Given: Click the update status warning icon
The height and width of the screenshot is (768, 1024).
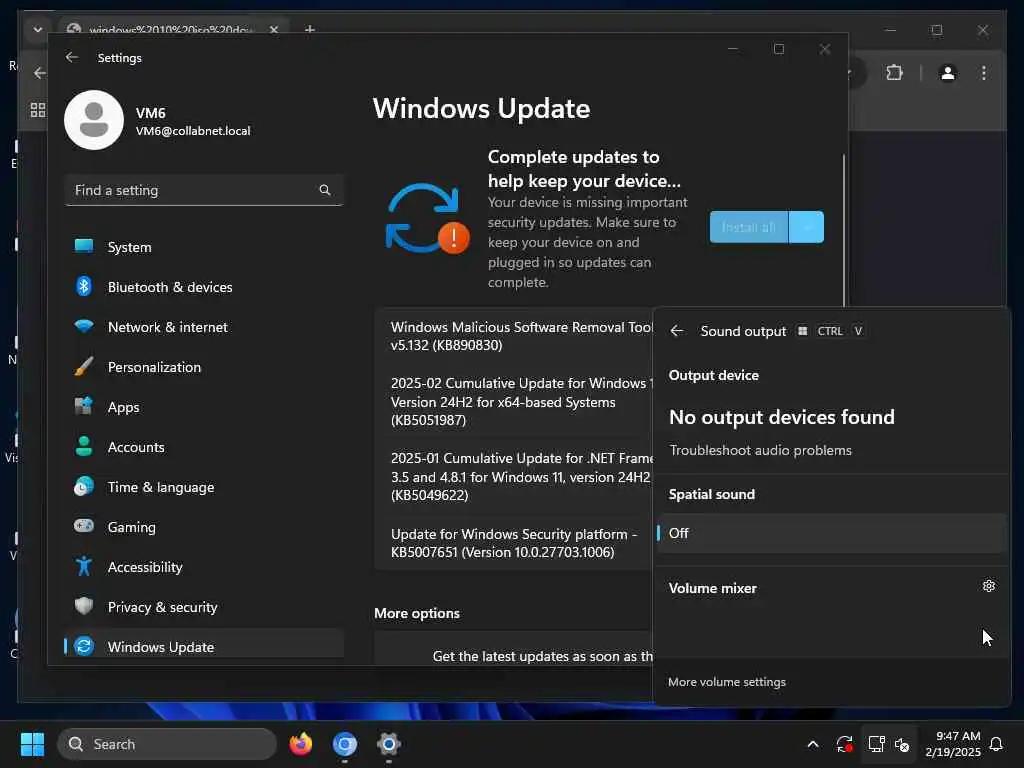Looking at the screenshot, I should (427, 219).
